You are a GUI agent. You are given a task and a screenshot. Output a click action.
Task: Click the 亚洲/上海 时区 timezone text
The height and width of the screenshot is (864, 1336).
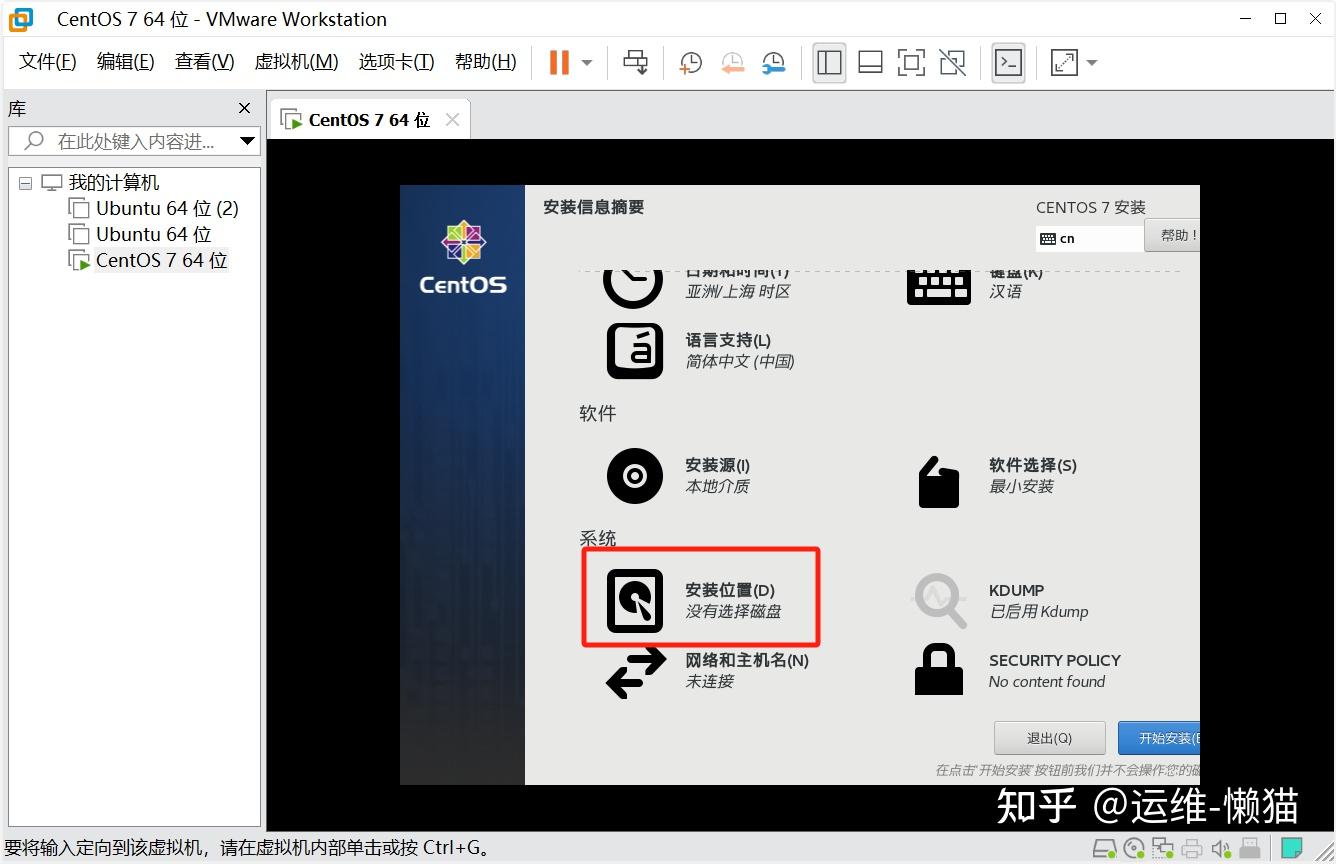(x=738, y=291)
